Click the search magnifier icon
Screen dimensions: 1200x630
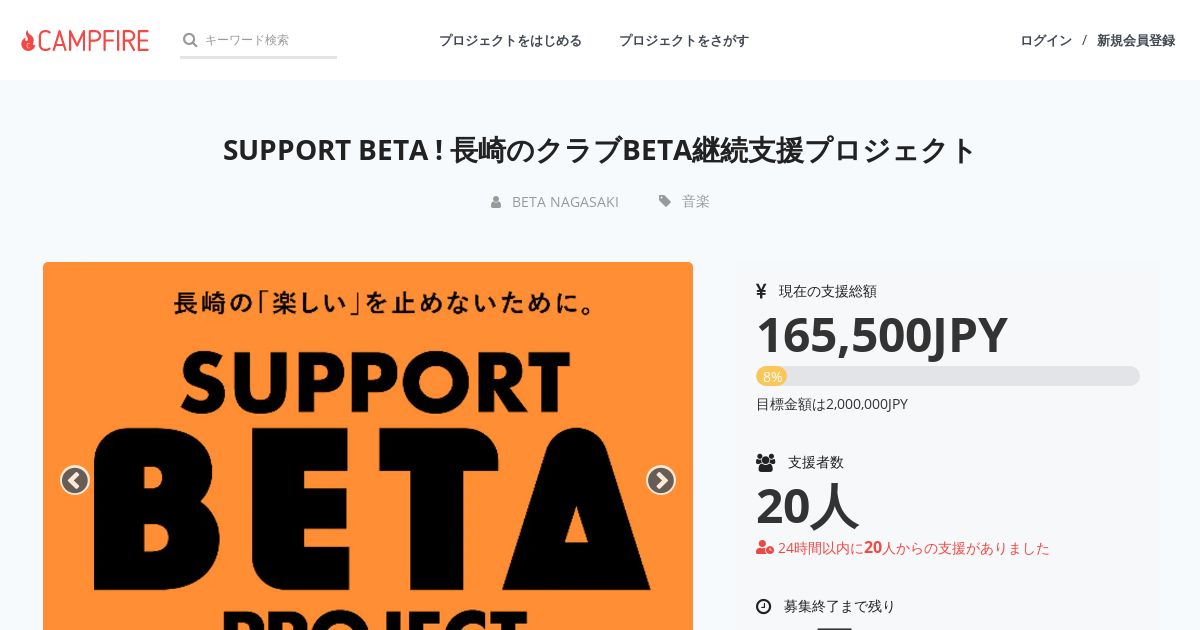[190, 40]
